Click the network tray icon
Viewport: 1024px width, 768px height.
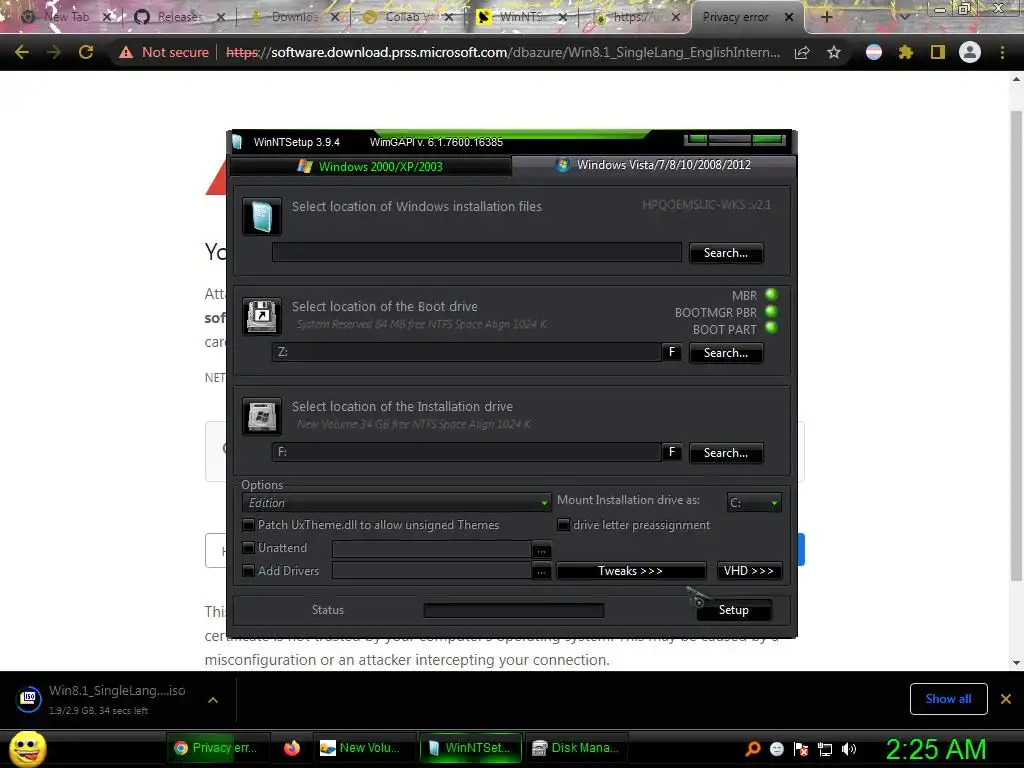(x=825, y=749)
